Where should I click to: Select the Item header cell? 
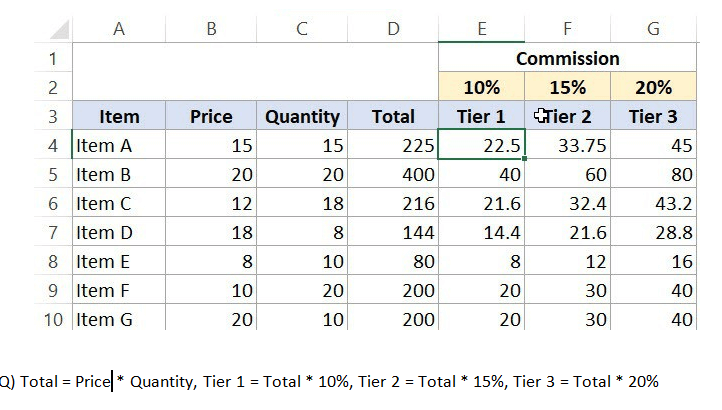[x=119, y=117]
